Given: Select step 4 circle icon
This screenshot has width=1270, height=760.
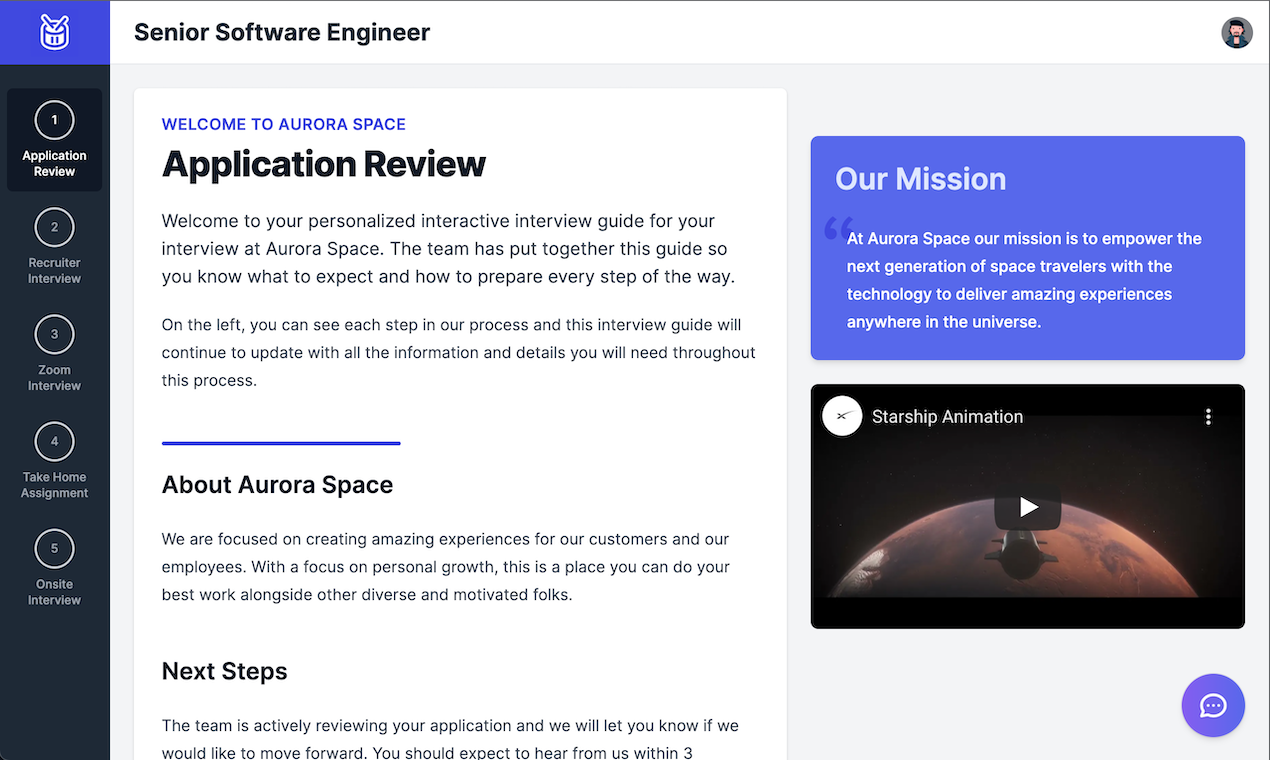Looking at the screenshot, I should [x=54, y=441].
